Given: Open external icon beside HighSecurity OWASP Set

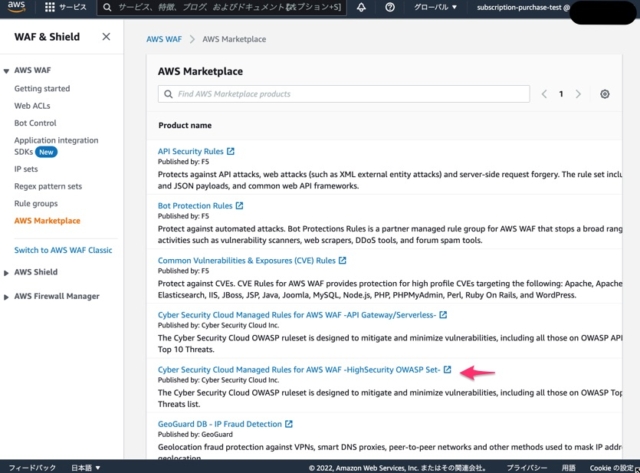Looking at the screenshot, I should [447, 369].
